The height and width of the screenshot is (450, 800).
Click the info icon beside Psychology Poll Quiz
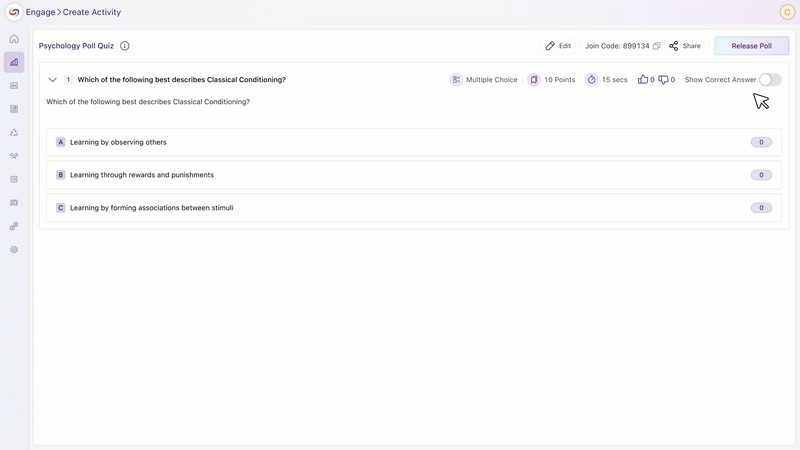tap(125, 46)
